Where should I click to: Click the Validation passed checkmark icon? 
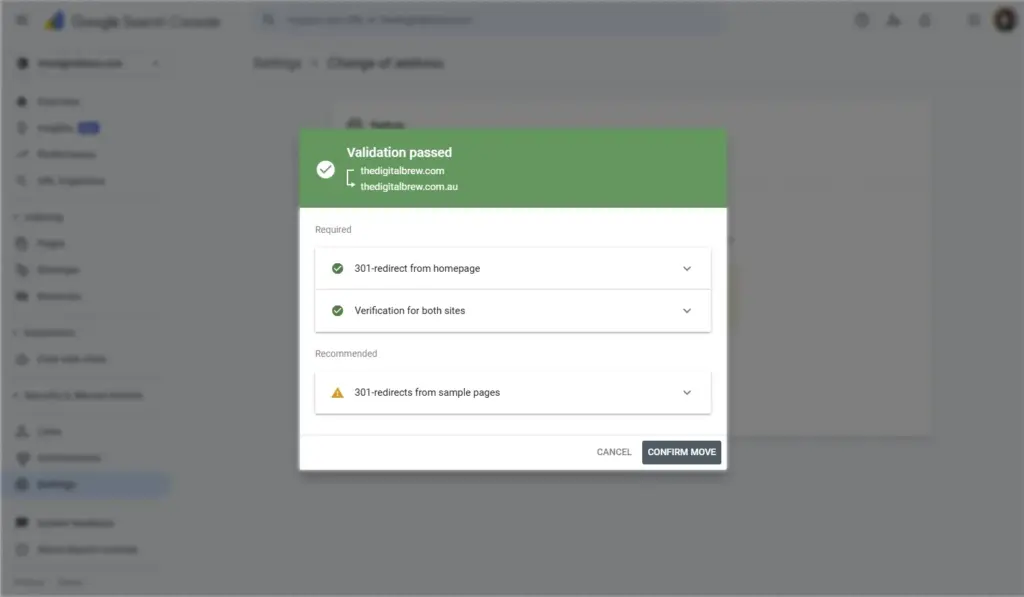point(325,170)
